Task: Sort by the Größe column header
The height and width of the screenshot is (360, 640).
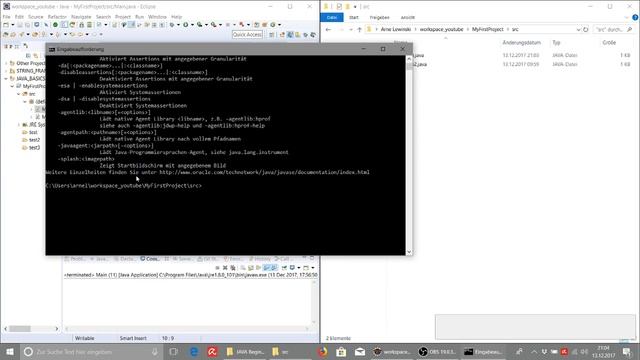Action: click(x=609, y=42)
